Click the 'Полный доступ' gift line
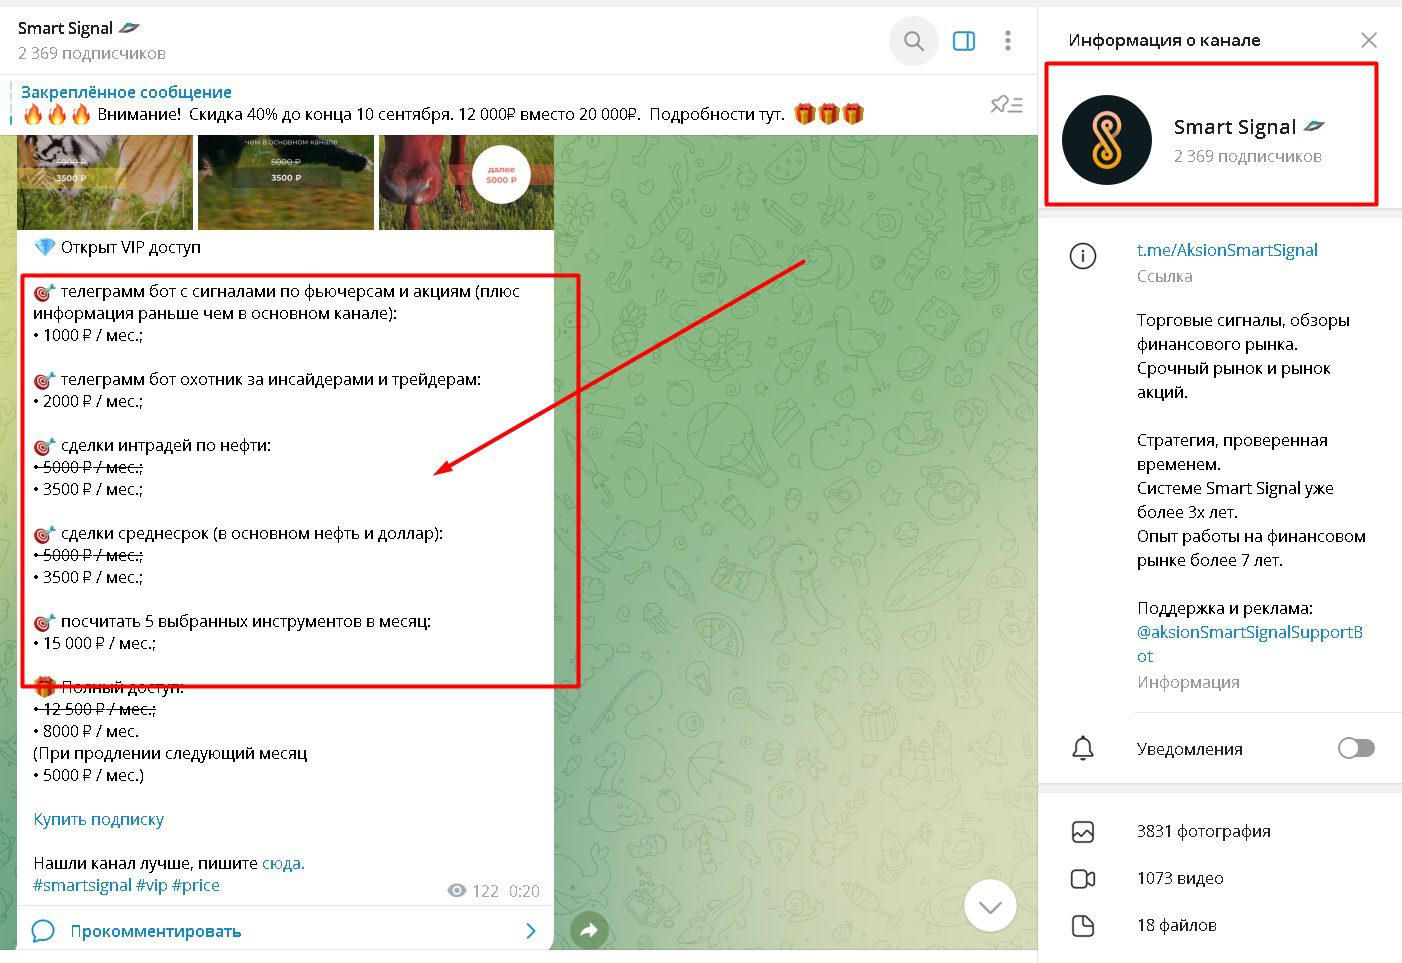 click(x=109, y=687)
